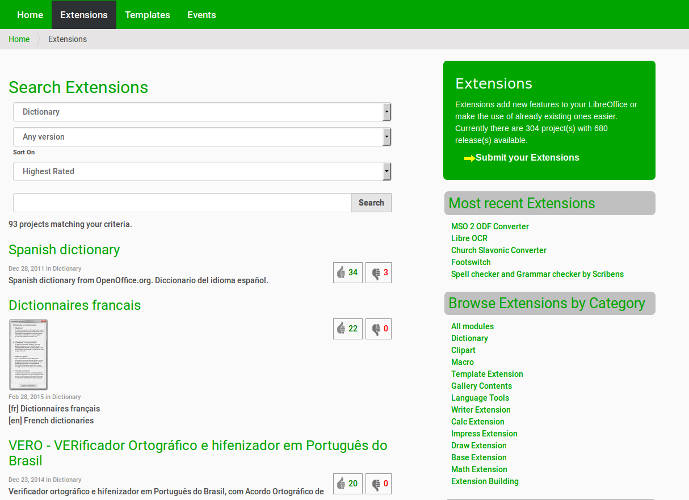The height and width of the screenshot is (500, 689).
Task: Open the Highest Rated sort dropdown
Action: point(202,171)
